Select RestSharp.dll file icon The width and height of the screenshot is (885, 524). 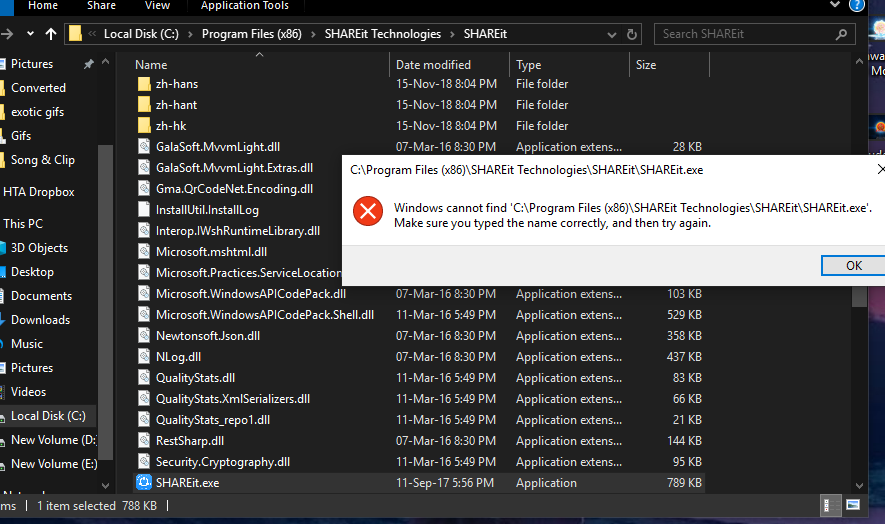coord(144,441)
